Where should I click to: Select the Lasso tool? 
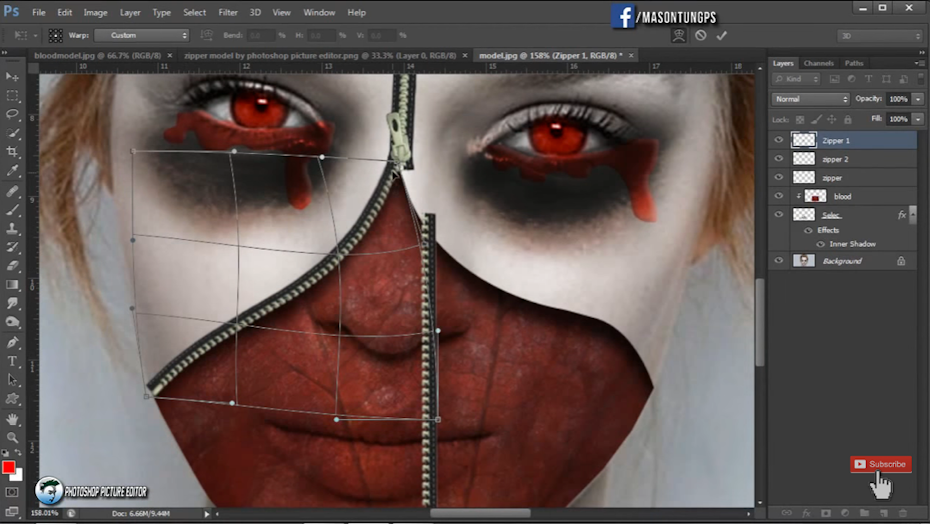pyautogui.click(x=12, y=114)
